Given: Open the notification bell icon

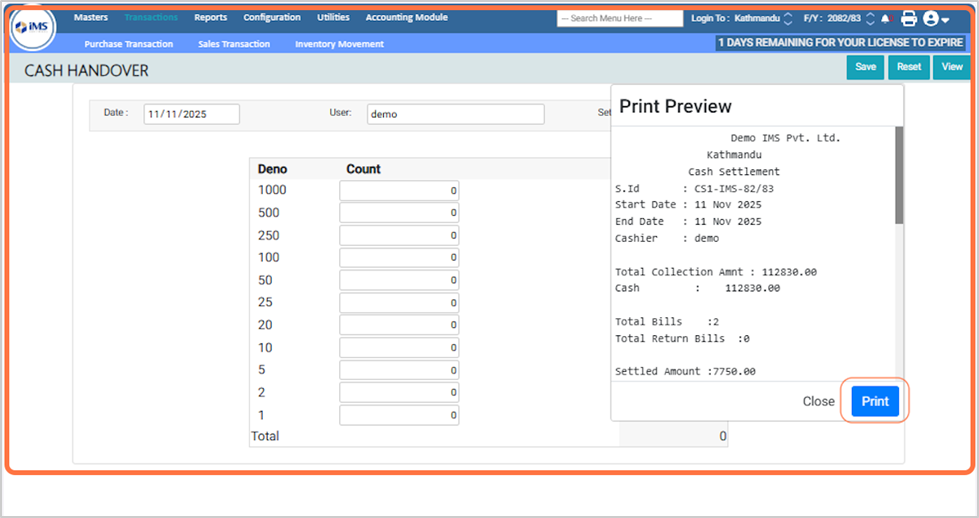Looking at the screenshot, I should 887,18.
